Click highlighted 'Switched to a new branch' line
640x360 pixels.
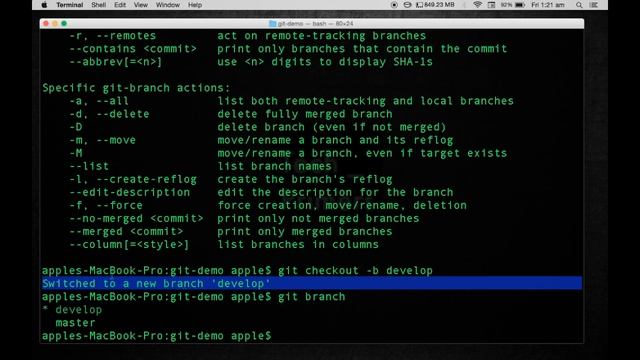pyautogui.click(x=312, y=283)
